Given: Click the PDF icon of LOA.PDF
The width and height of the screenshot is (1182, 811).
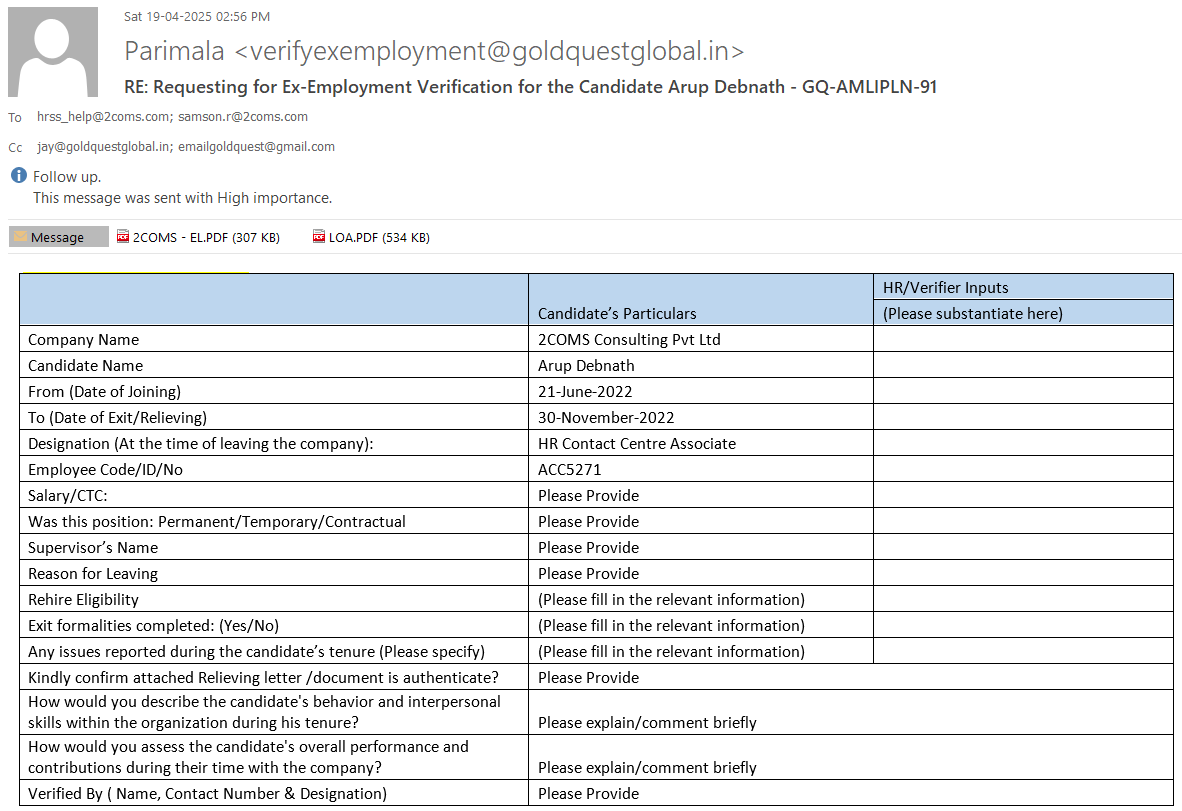Looking at the screenshot, I should click(319, 238).
